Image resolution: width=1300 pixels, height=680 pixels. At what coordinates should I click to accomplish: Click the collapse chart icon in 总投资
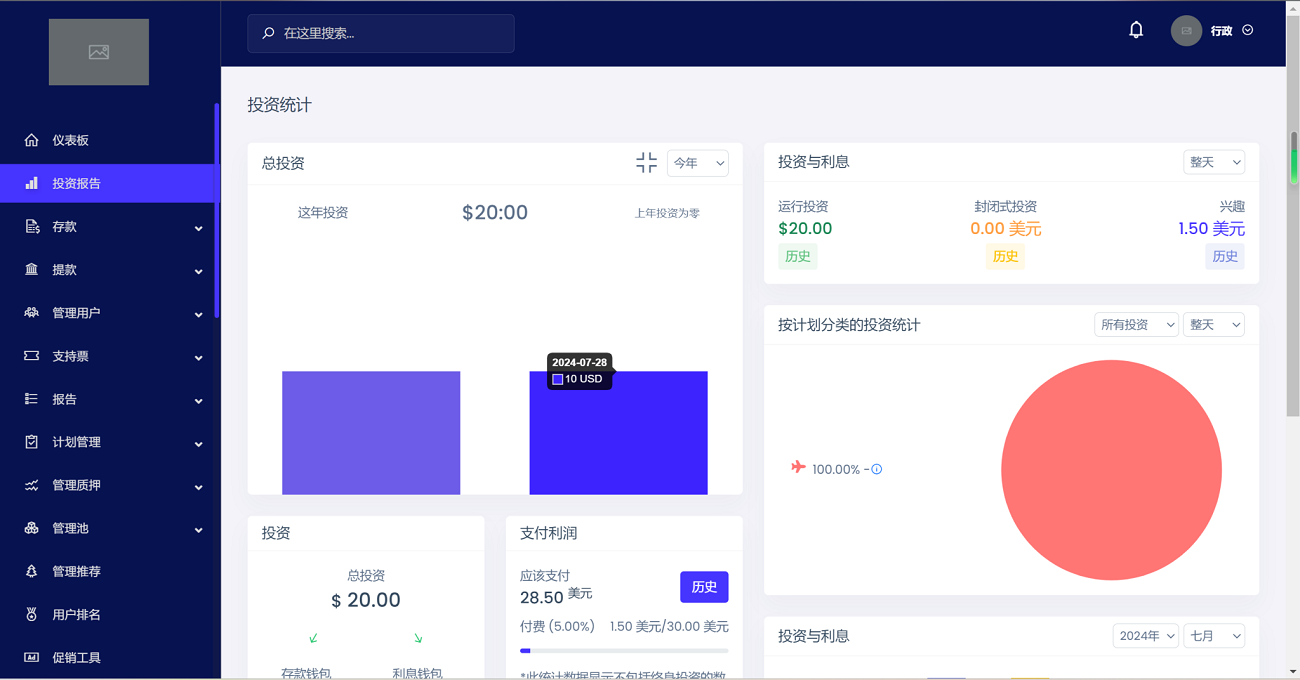646,163
